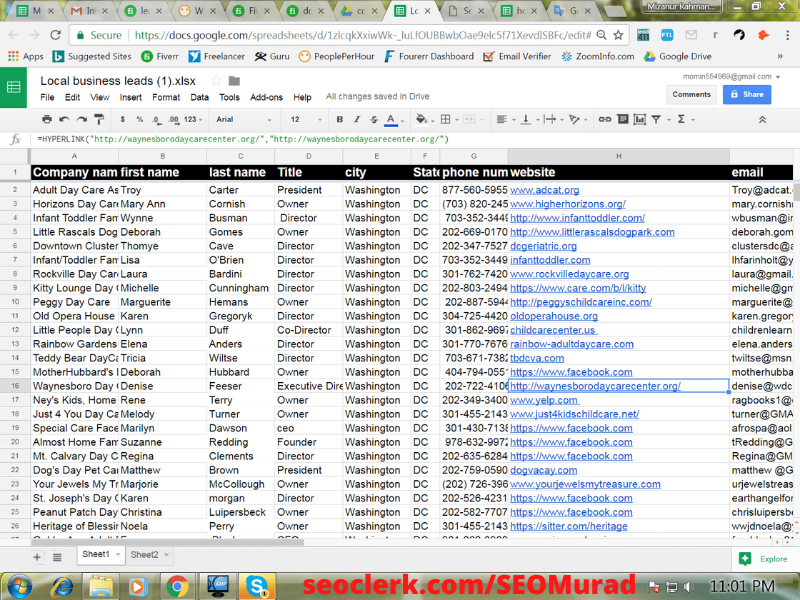Screen dimensions: 800x600
Task: Click the add new sheet plus button
Action: point(36,555)
